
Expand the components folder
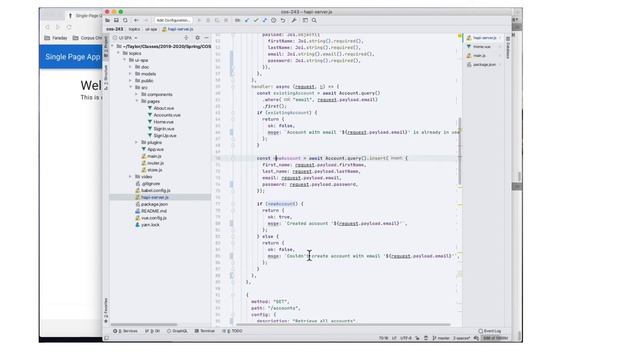pos(137,95)
